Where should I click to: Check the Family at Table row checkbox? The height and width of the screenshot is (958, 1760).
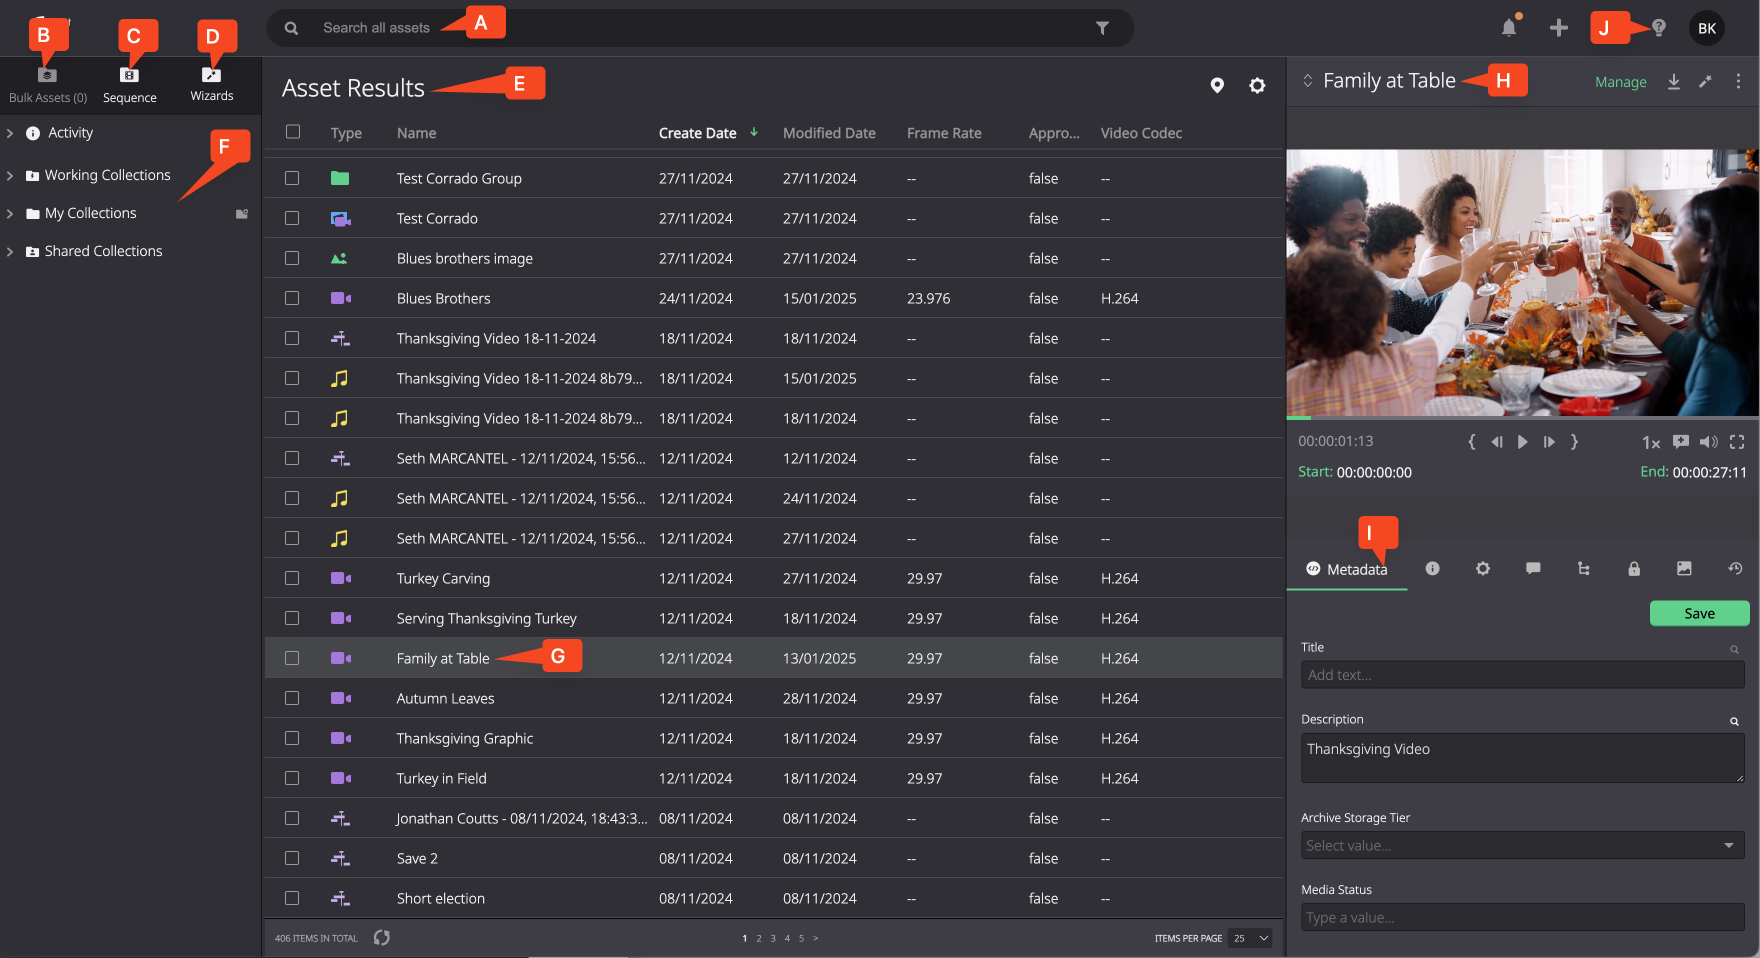point(292,658)
